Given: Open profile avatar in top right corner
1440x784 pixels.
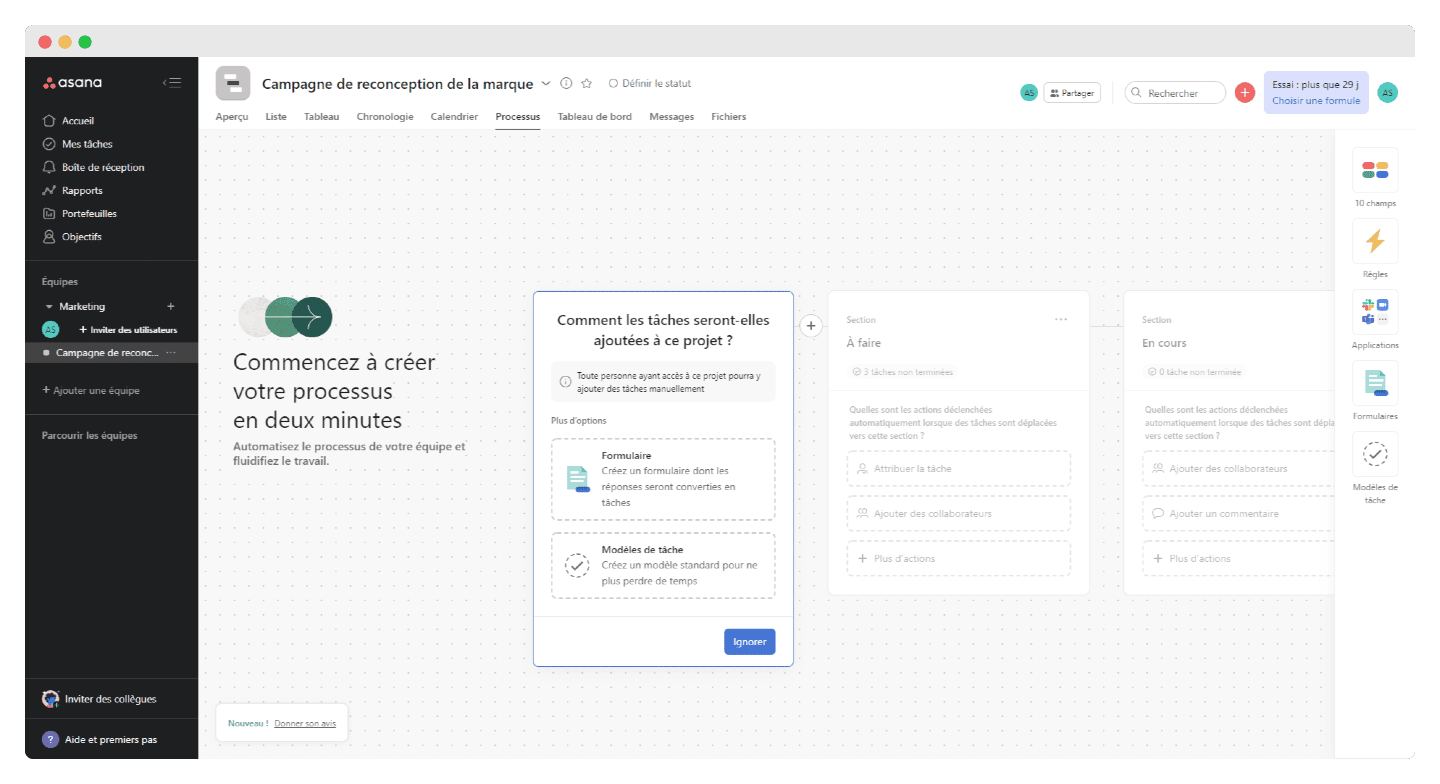Looking at the screenshot, I should click(x=1387, y=93).
